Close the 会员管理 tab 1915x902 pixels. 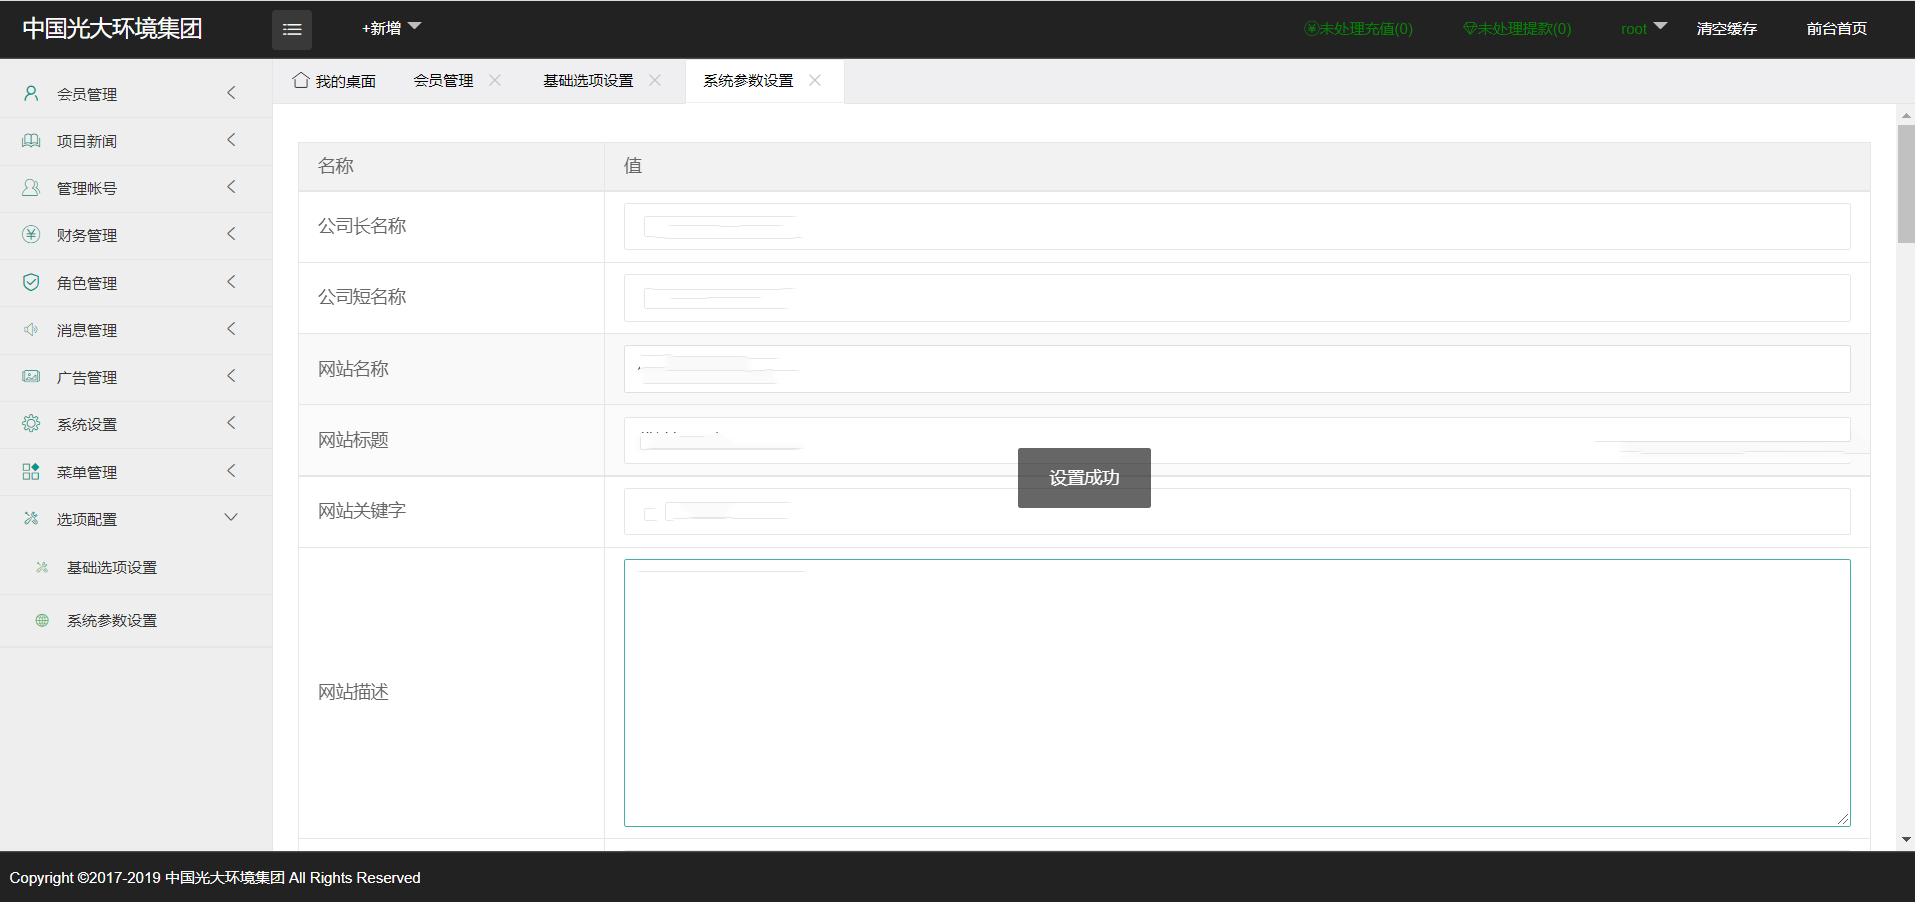pos(495,80)
